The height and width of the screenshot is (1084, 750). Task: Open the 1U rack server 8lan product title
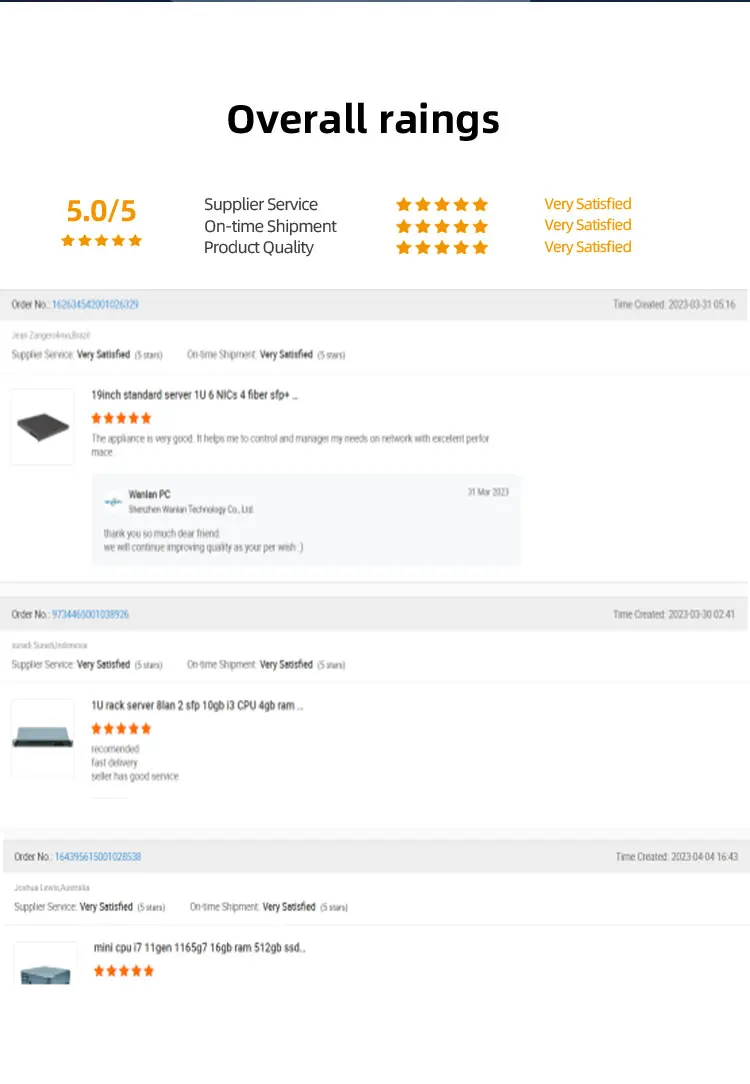[x=197, y=706]
